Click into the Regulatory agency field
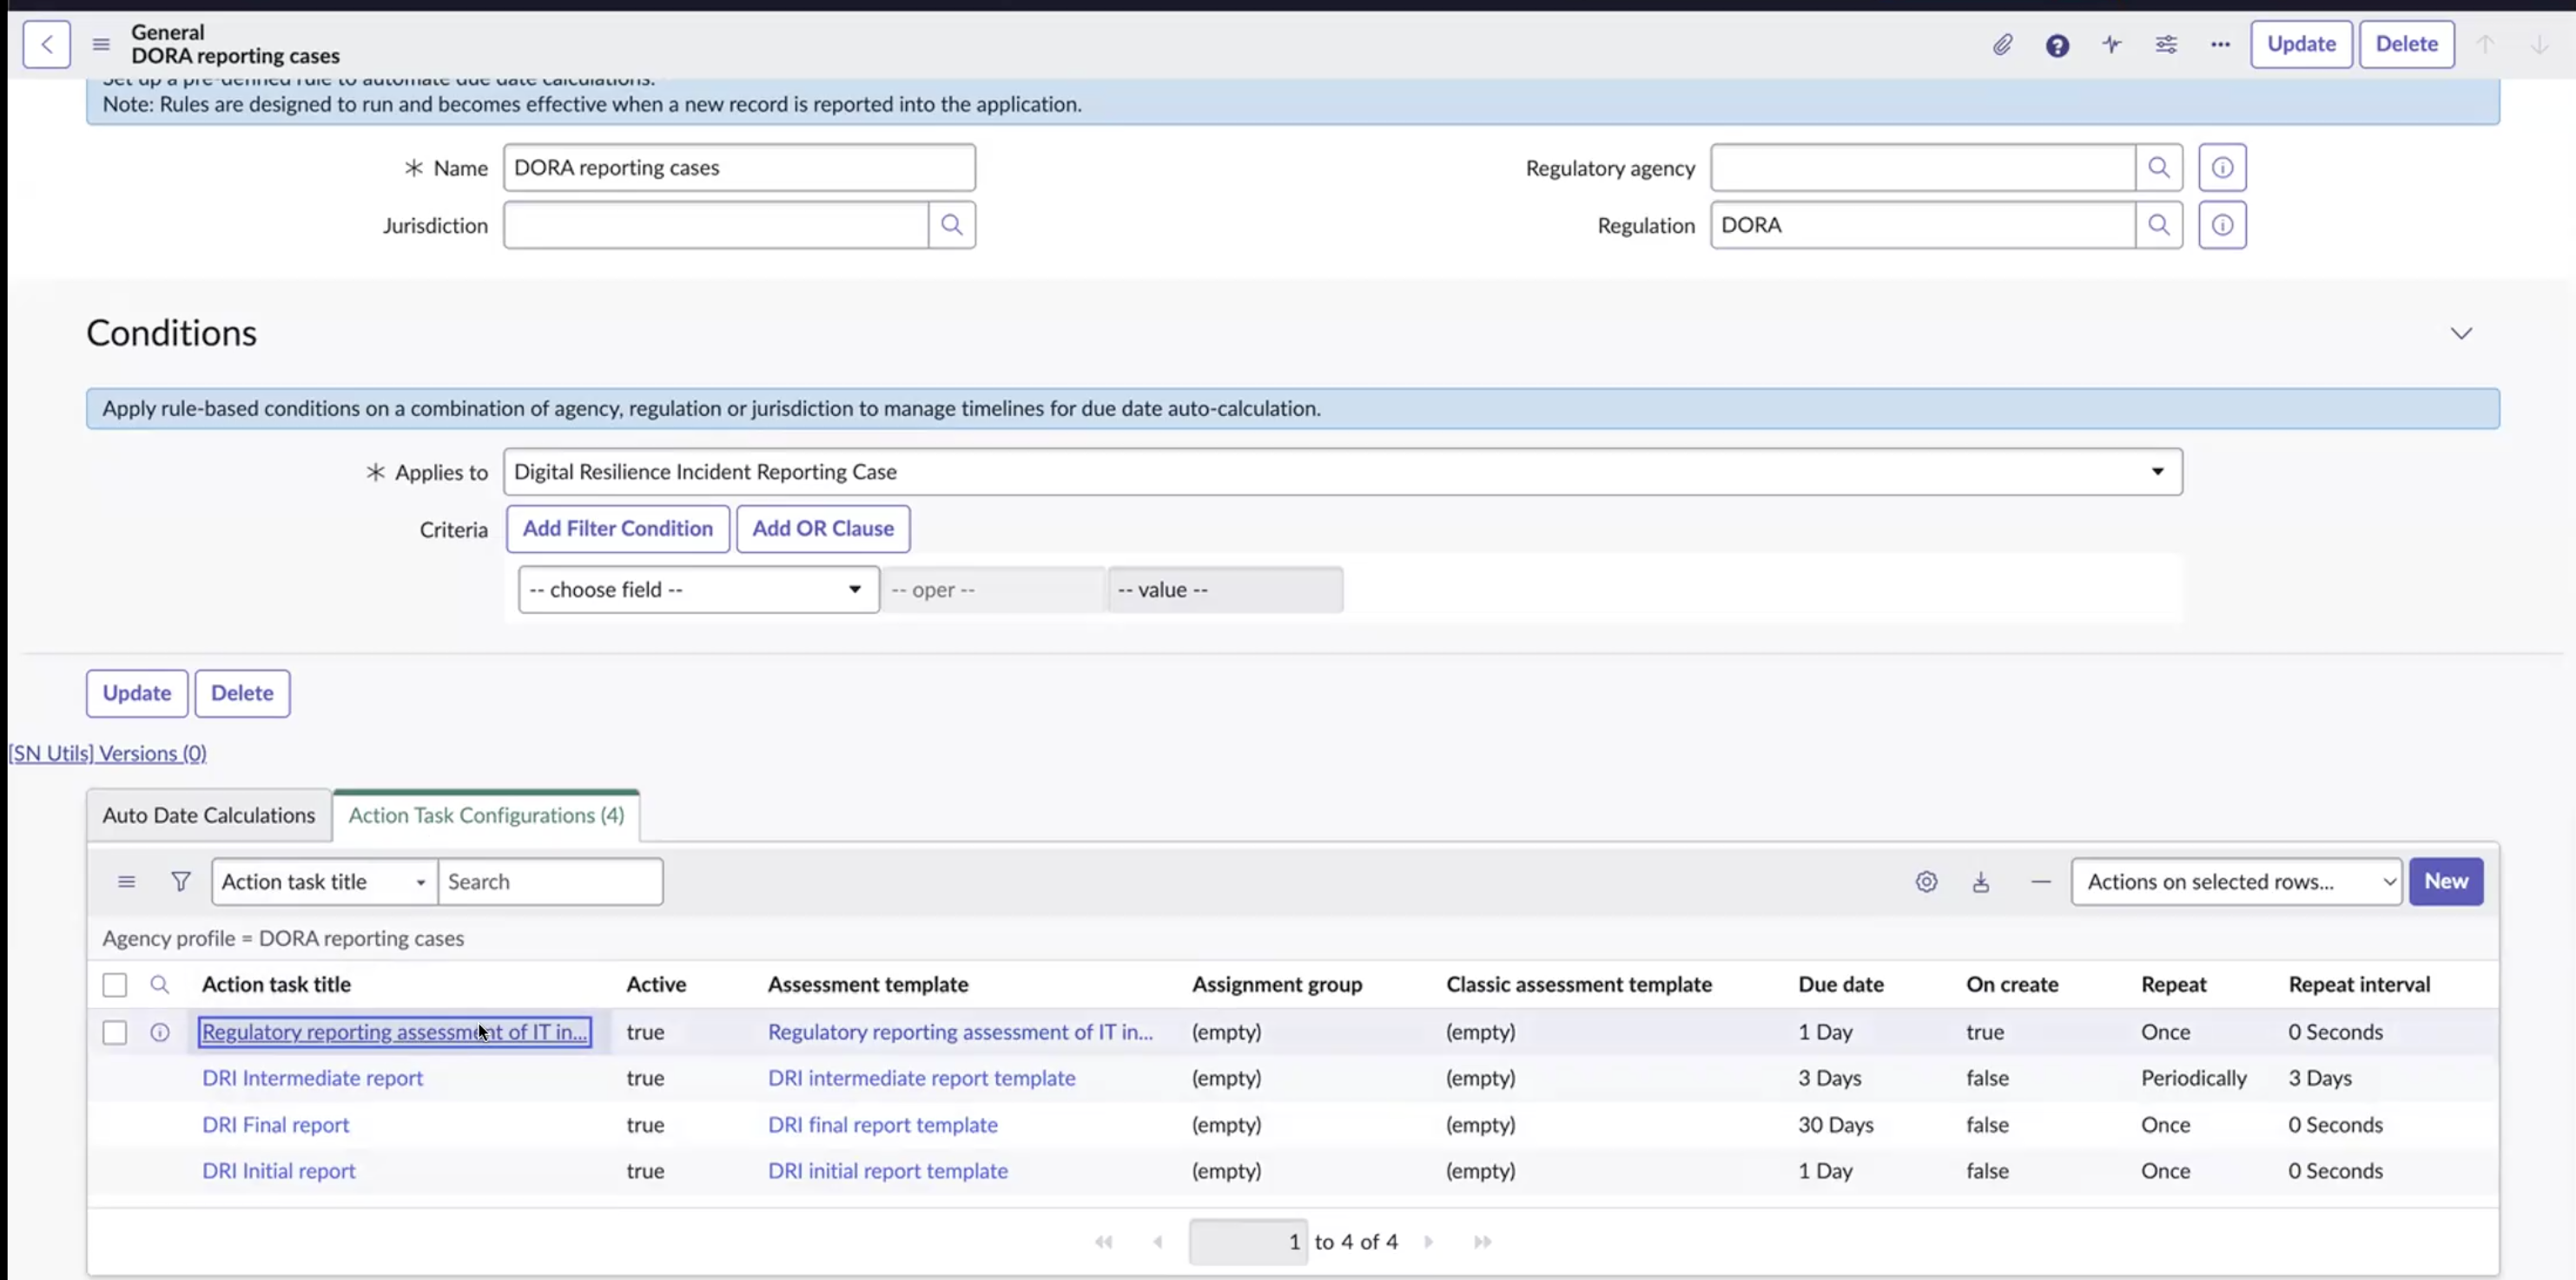 pyautogui.click(x=1922, y=167)
